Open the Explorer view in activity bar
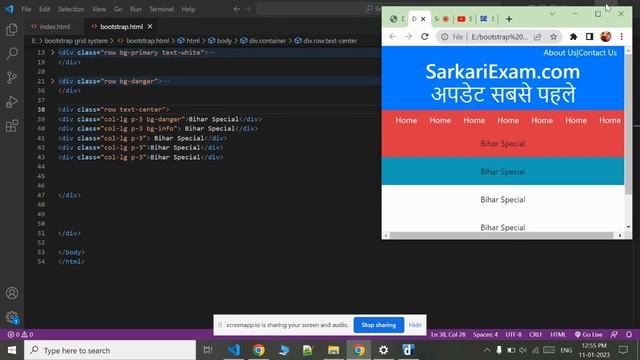This screenshot has width=640, height=360. (x=12, y=29)
